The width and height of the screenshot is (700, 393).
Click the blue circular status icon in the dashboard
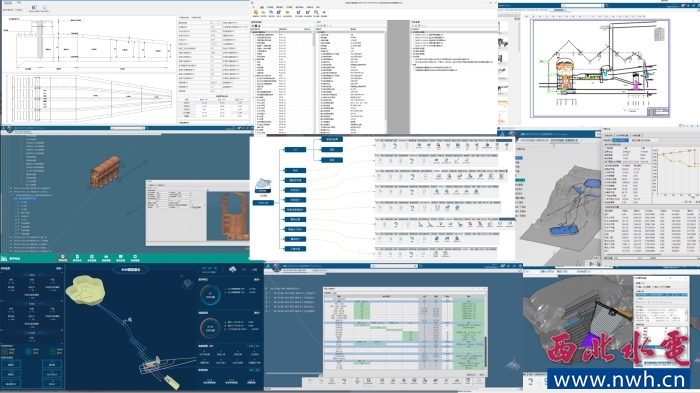click(x=28, y=351)
